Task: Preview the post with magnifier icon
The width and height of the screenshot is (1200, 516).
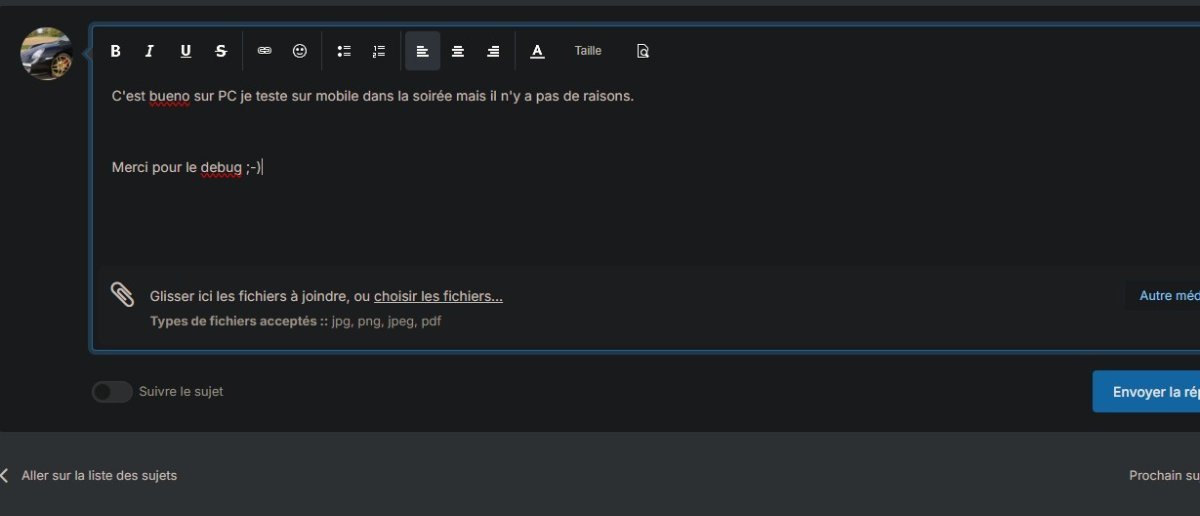Action: tap(643, 51)
